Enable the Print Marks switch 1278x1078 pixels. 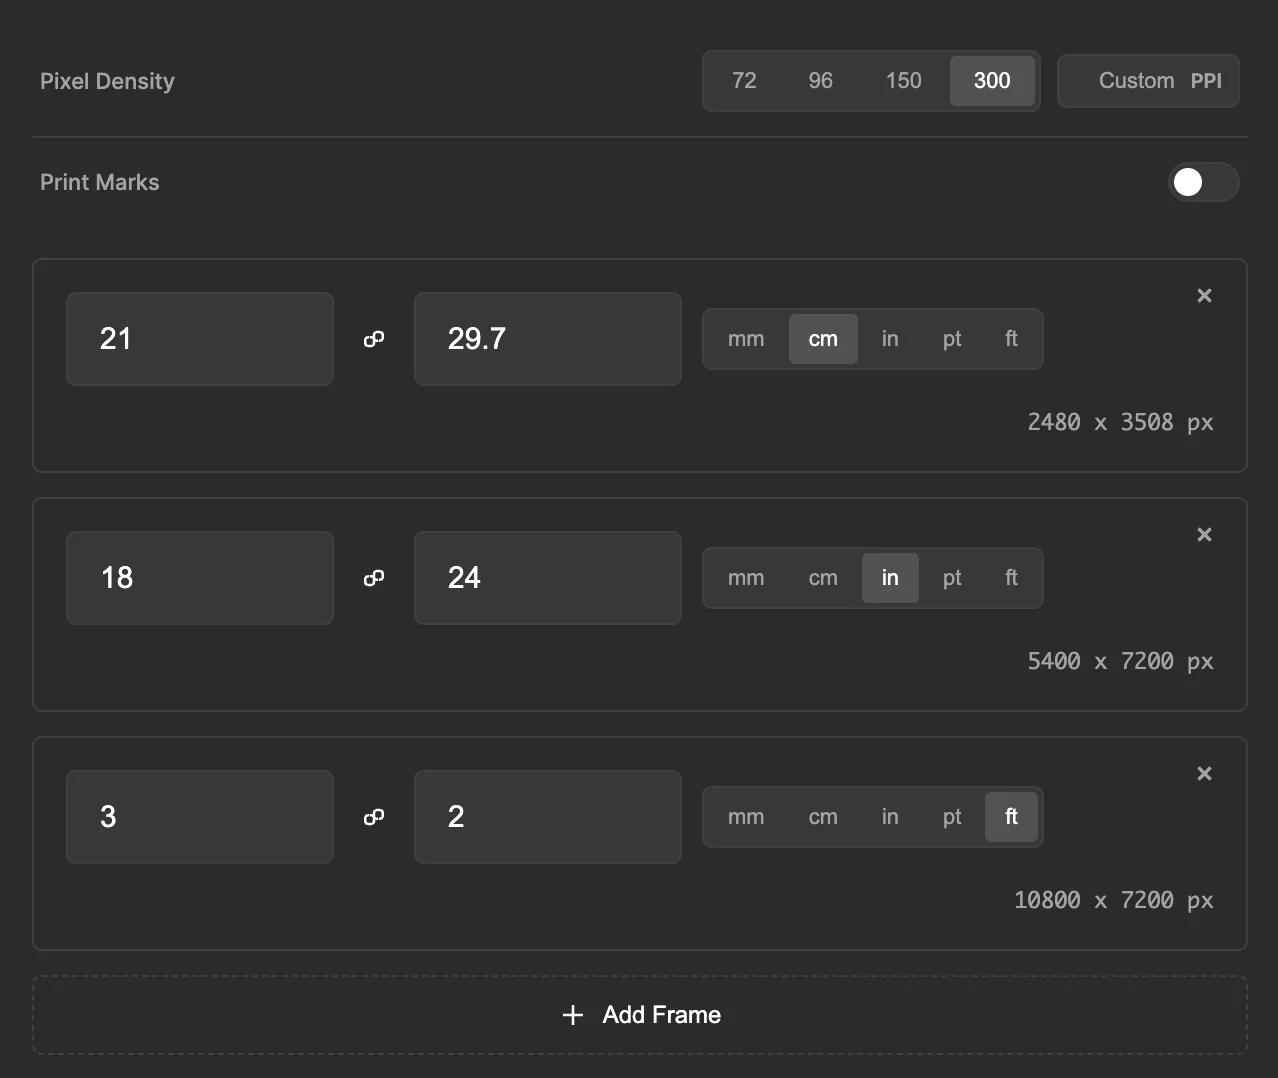[x=1204, y=182]
